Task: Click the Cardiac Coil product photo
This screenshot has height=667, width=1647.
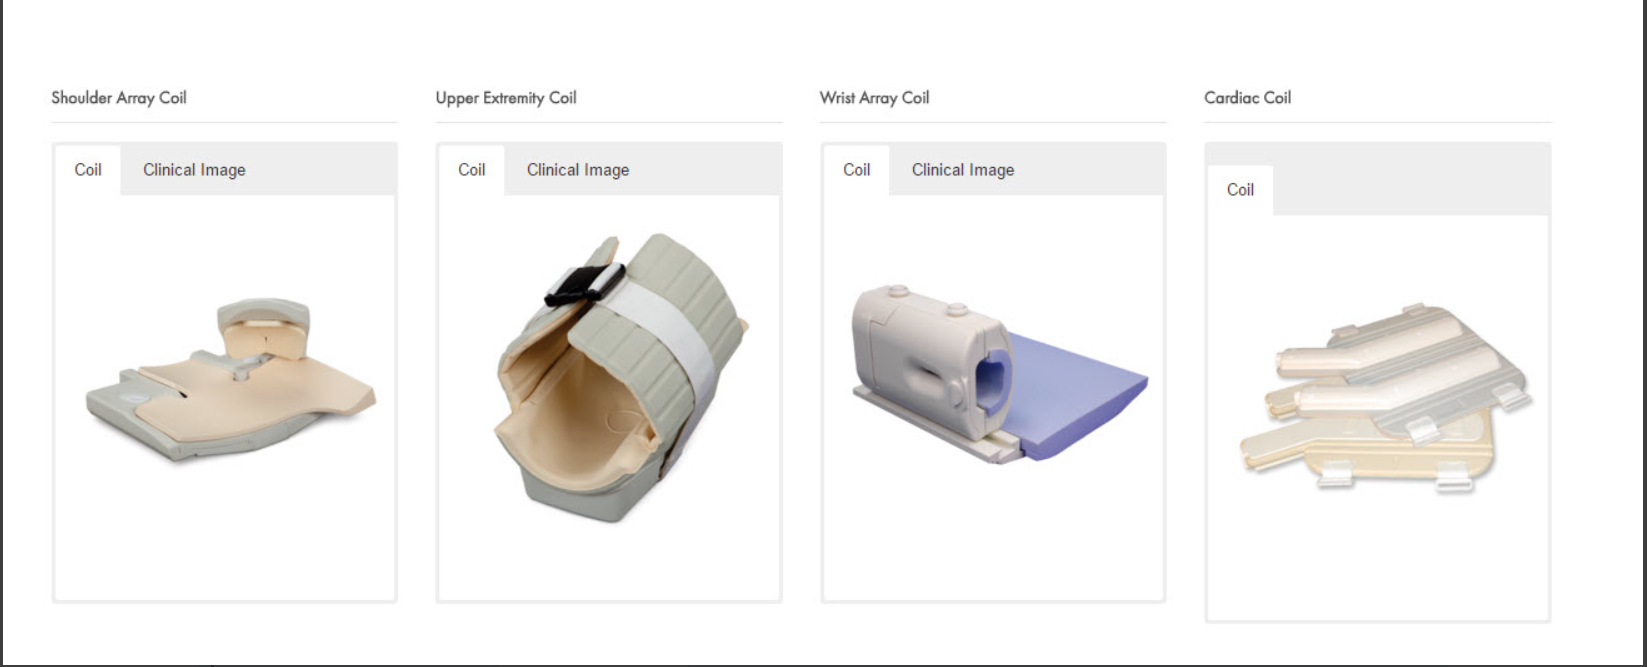Action: 1386,398
